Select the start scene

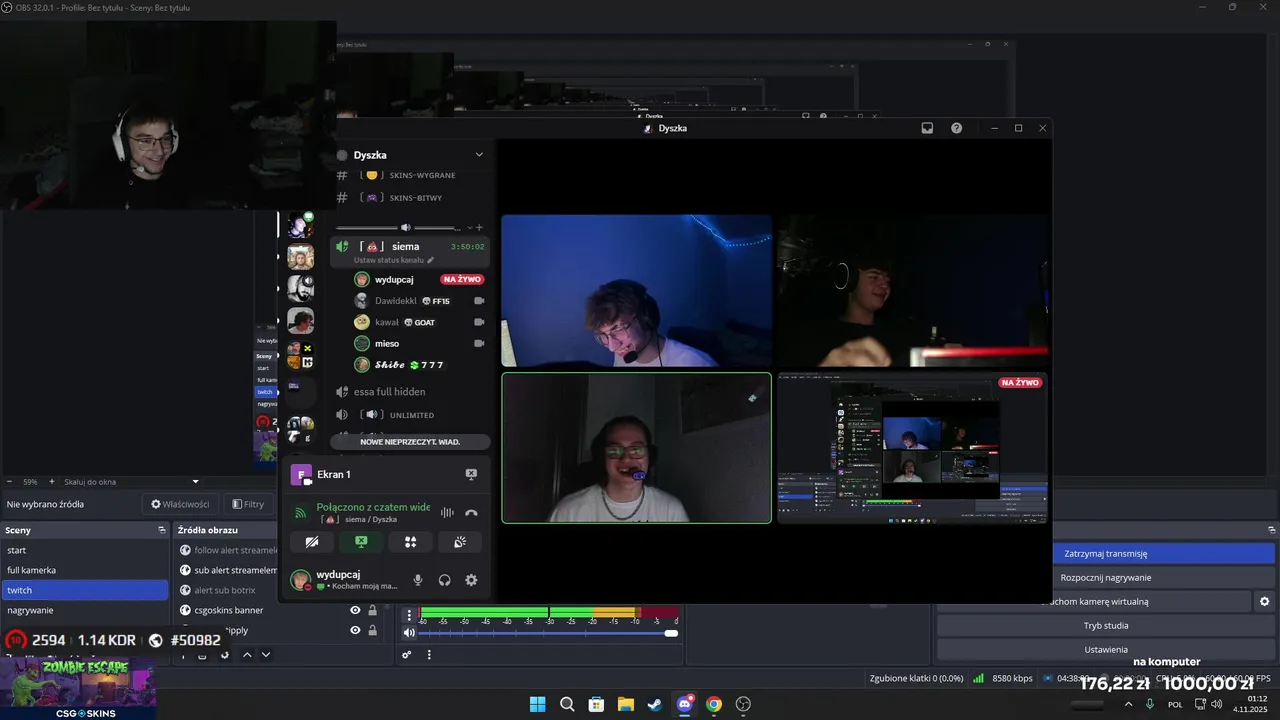click(85, 550)
